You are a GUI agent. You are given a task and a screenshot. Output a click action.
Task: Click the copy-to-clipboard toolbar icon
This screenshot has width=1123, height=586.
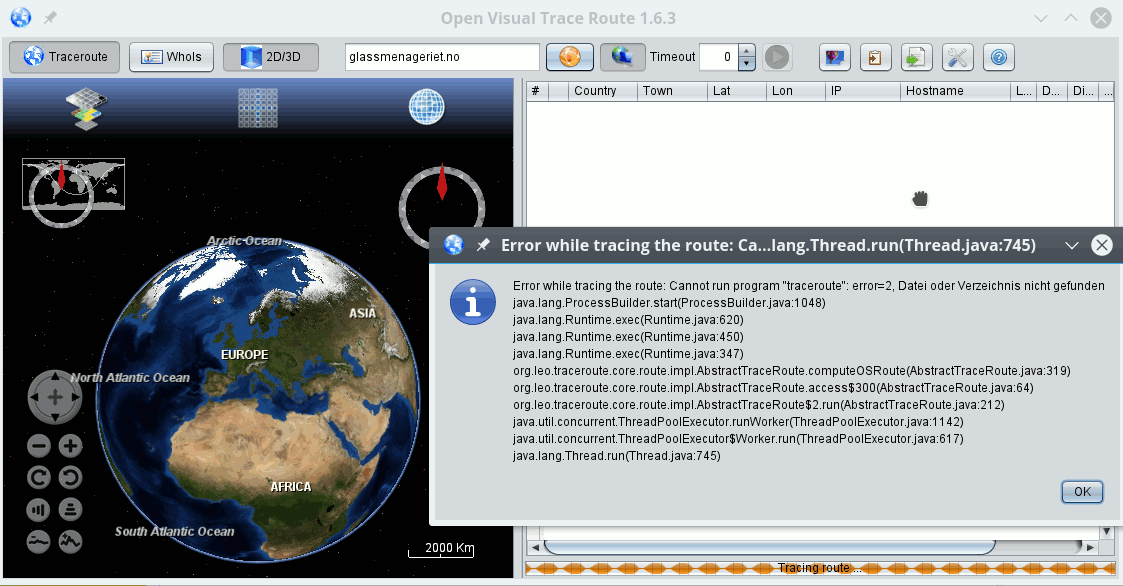[875, 57]
